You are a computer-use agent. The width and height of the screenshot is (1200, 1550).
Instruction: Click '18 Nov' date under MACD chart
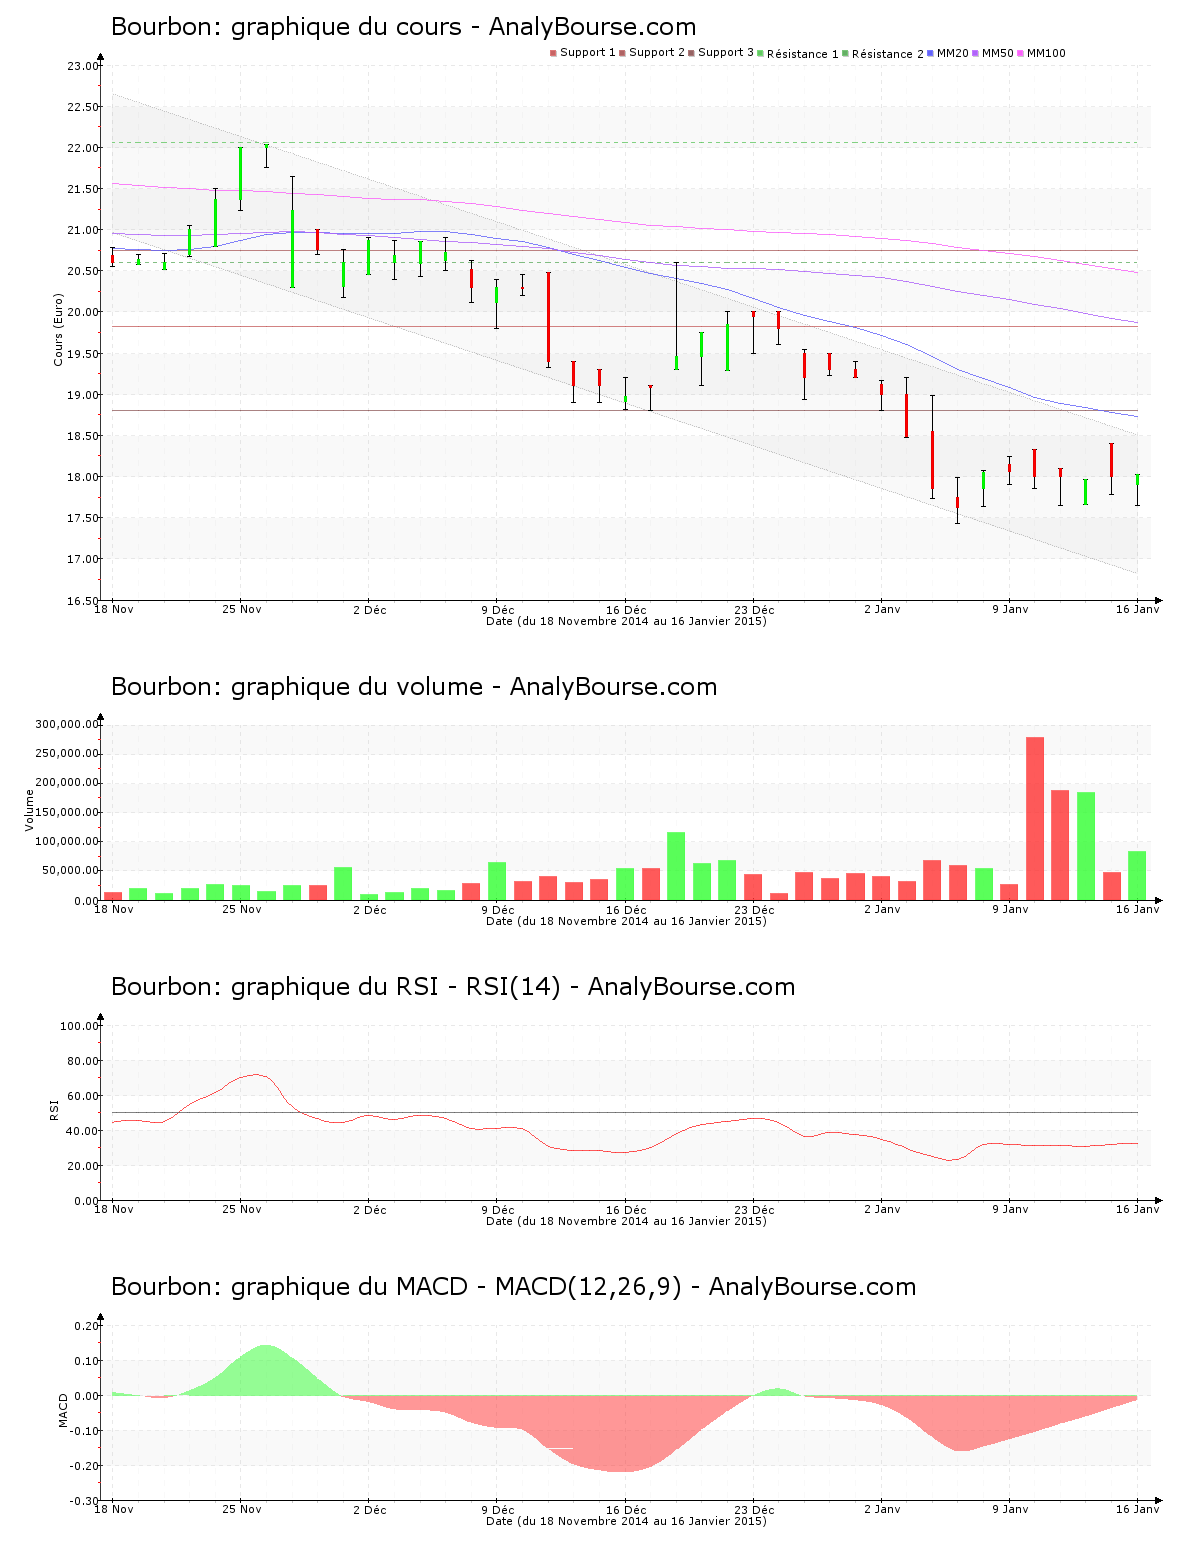click(x=114, y=1509)
